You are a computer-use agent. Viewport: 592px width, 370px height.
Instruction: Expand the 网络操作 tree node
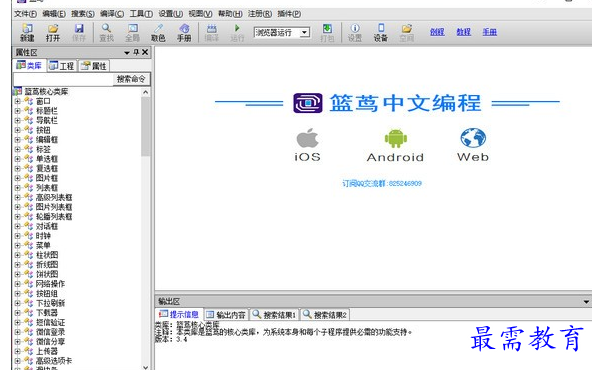point(17,284)
